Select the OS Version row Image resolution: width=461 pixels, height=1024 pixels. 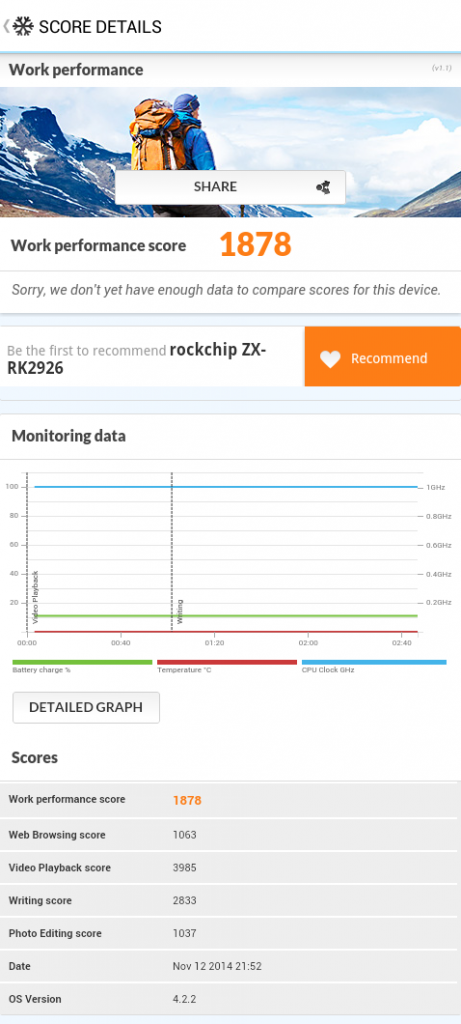point(230,999)
